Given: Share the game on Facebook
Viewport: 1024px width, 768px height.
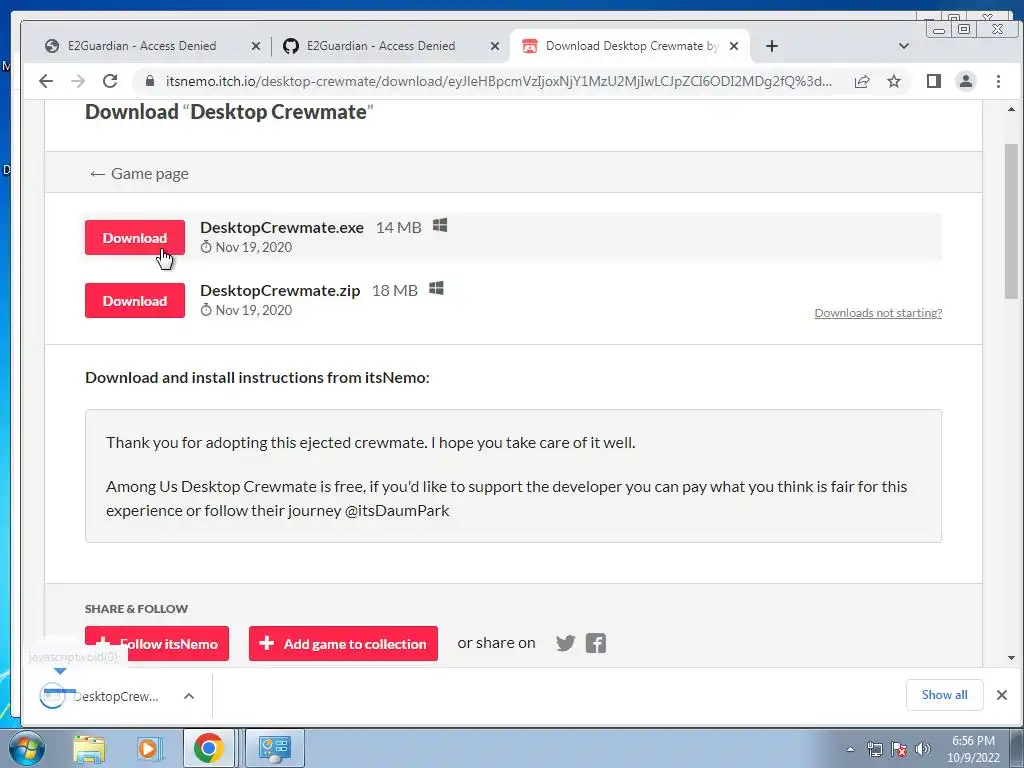Looking at the screenshot, I should coord(596,643).
